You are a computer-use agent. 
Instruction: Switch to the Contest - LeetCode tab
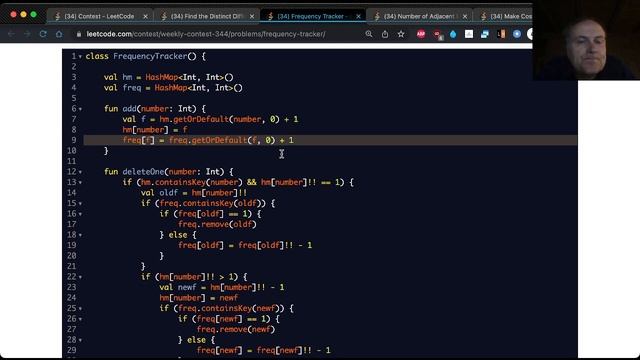pos(99,16)
